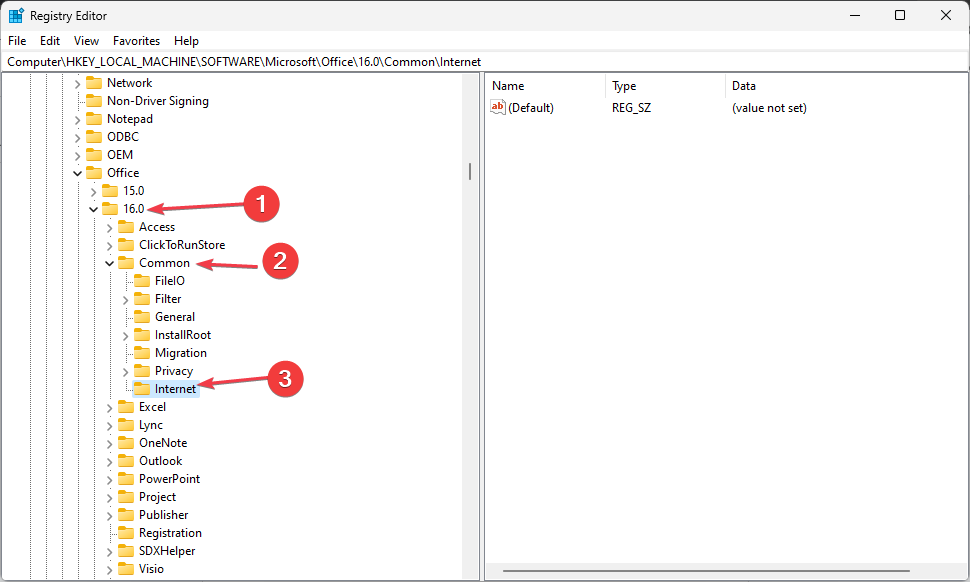
Task: Expand the Excel key
Action: [109, 408]
